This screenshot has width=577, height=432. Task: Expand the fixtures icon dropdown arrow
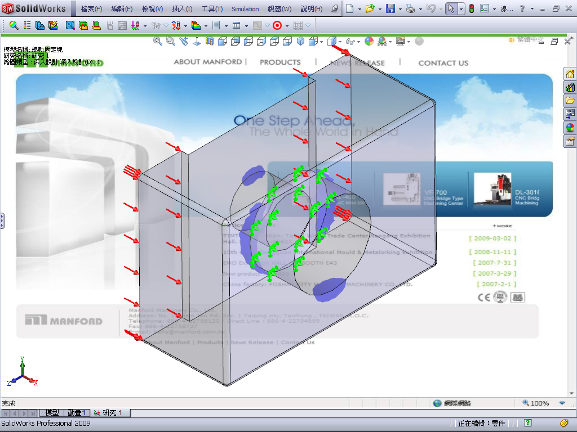(145, 25)
